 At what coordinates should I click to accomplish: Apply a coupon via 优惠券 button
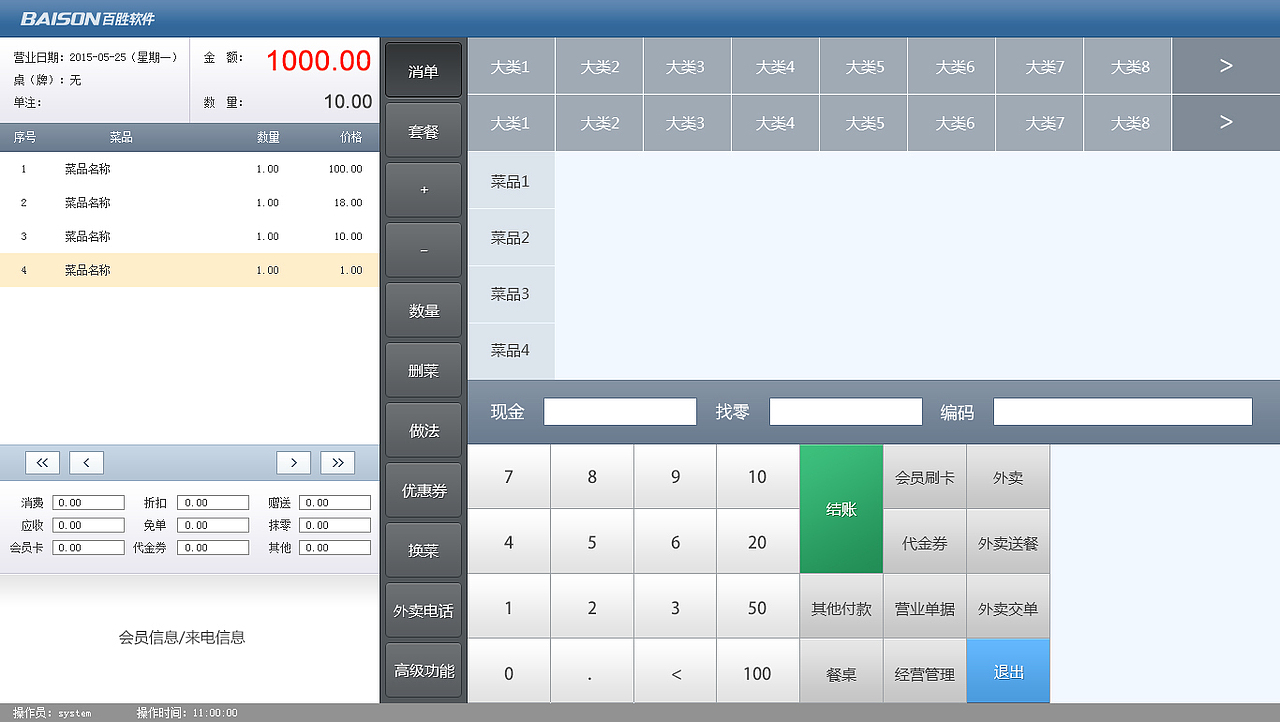coord(424,490)
